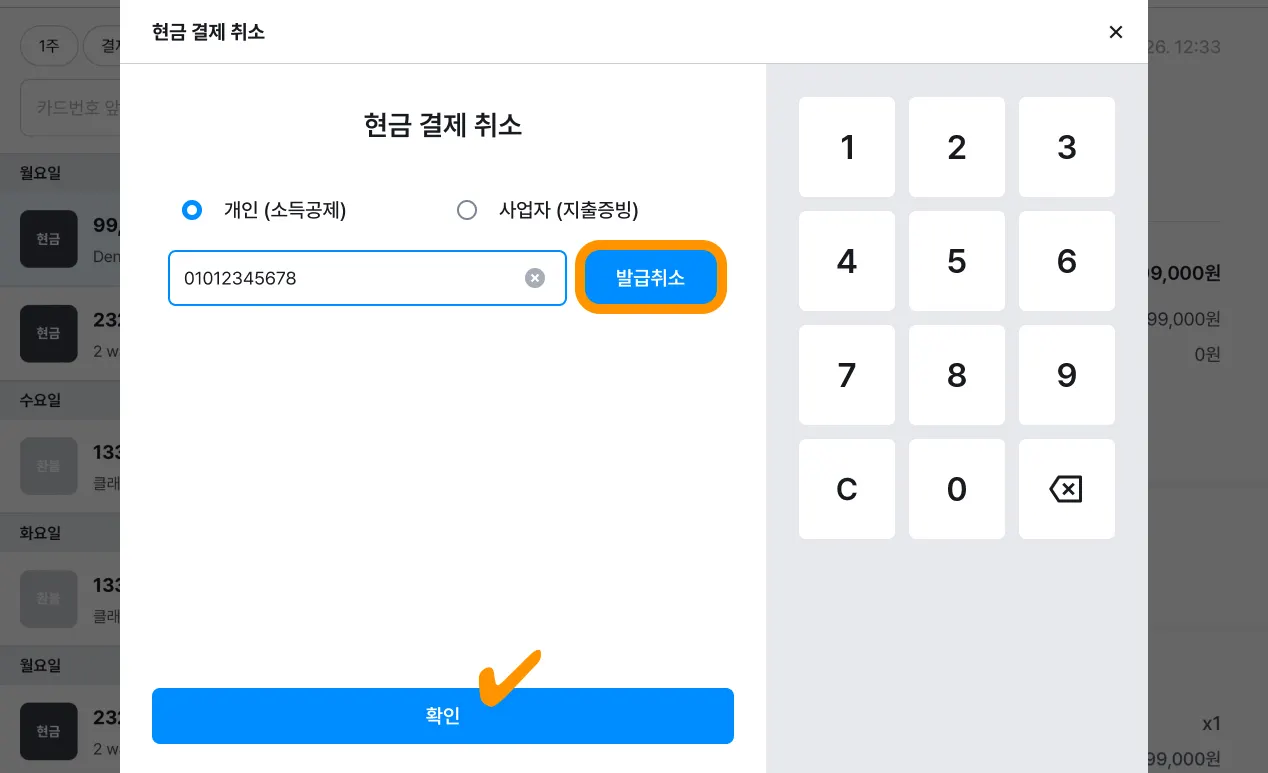Screen dimensions: 1268x773
Task: Confirm with the 확인 button
Action: [x=442, y=716]
